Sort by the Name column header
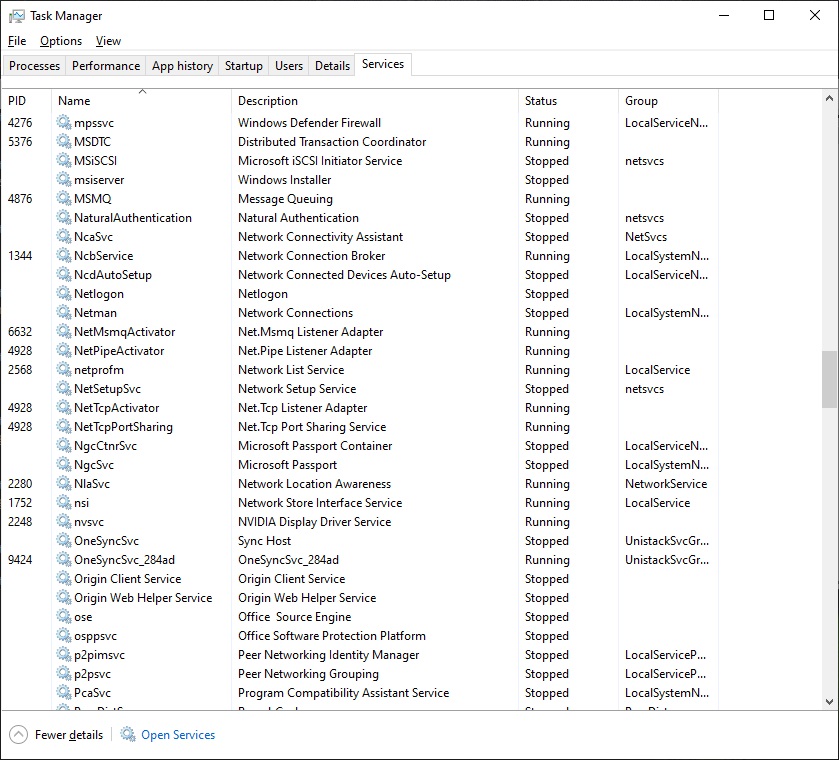 point(142,101)
